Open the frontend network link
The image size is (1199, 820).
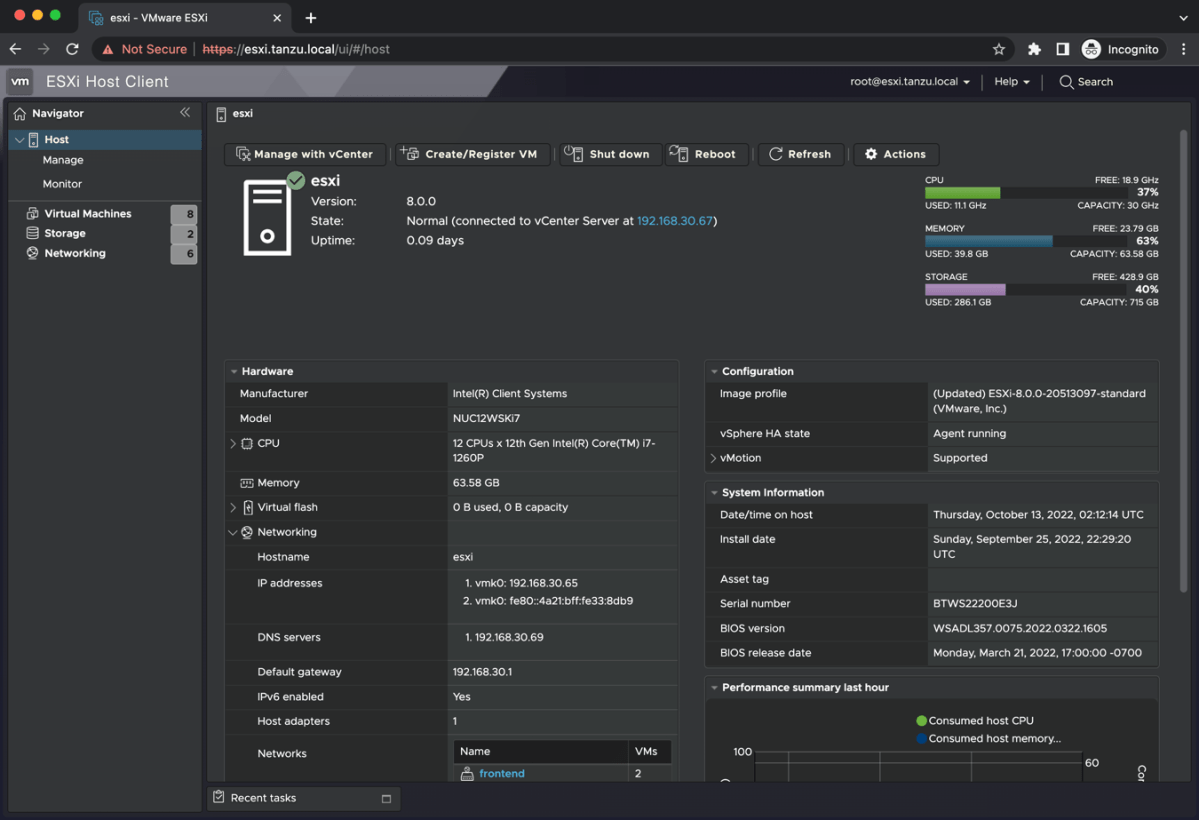click(x=502, y=773)
